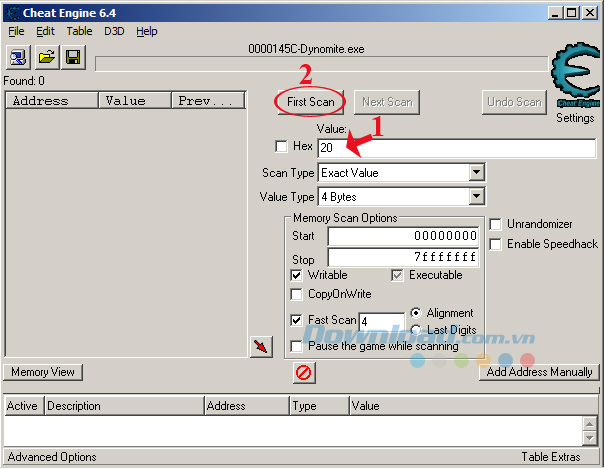The width and height of the screenshot is (604, 469).
Task: Click the Value input field
Action: (x=457, y=148)
